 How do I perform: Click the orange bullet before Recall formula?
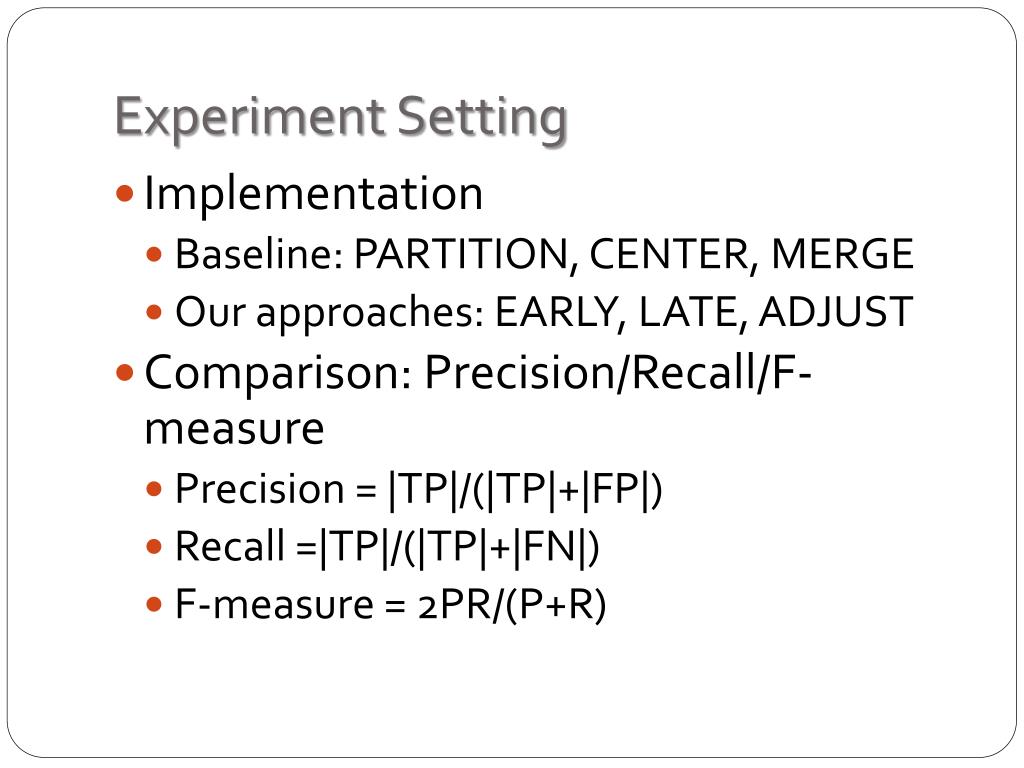[x=154, y=546]
